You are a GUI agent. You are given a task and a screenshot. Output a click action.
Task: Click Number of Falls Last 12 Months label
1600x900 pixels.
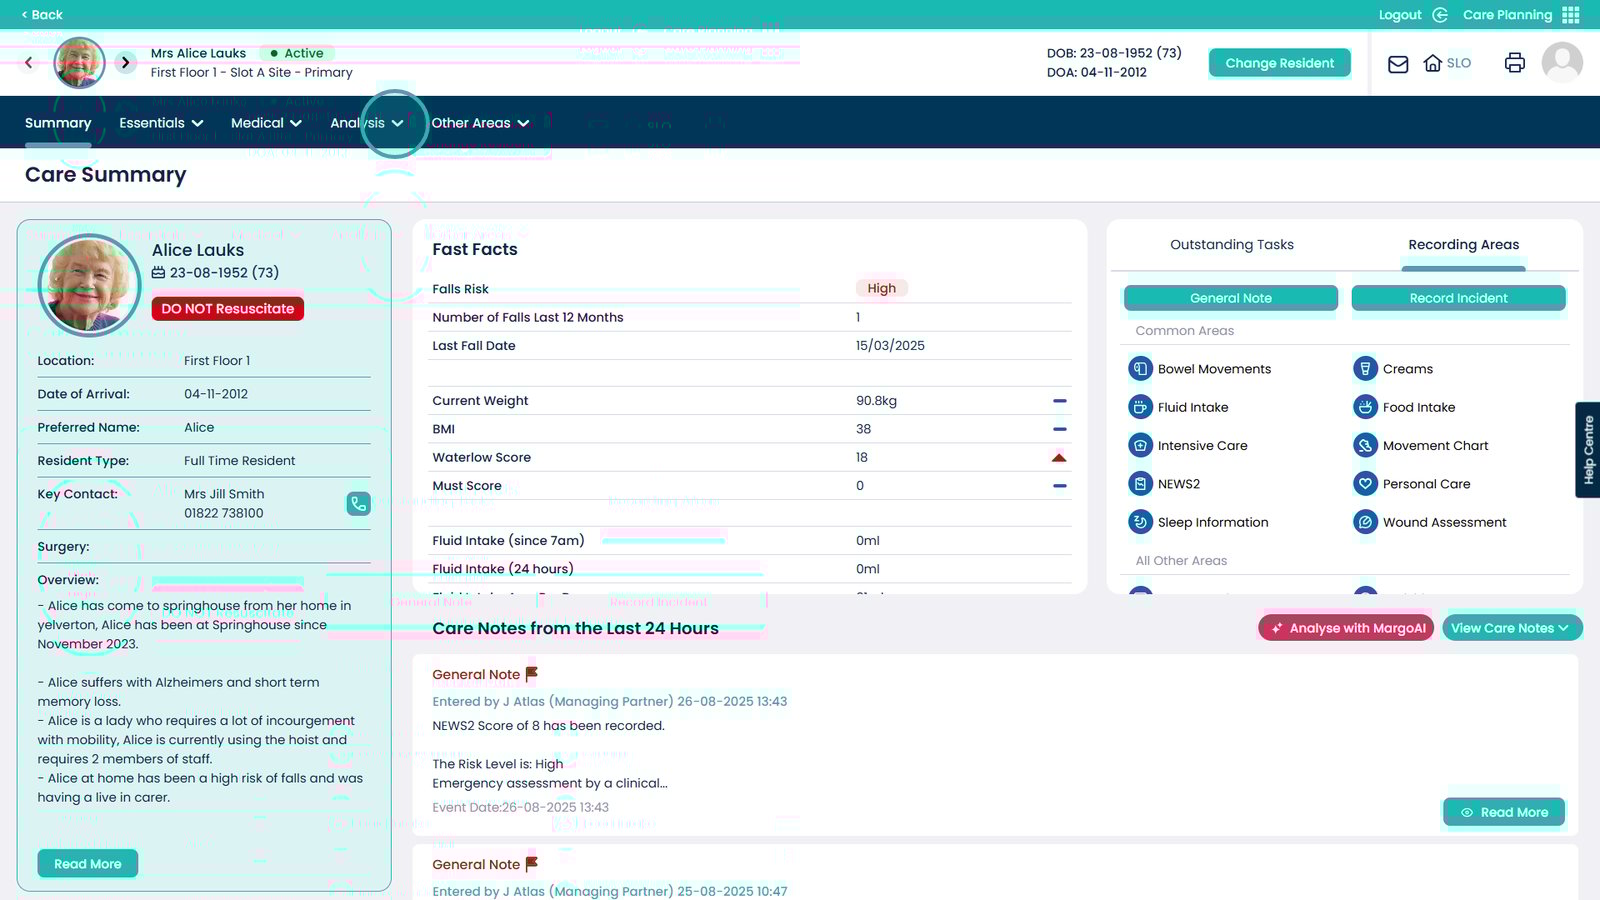(528, 318)
